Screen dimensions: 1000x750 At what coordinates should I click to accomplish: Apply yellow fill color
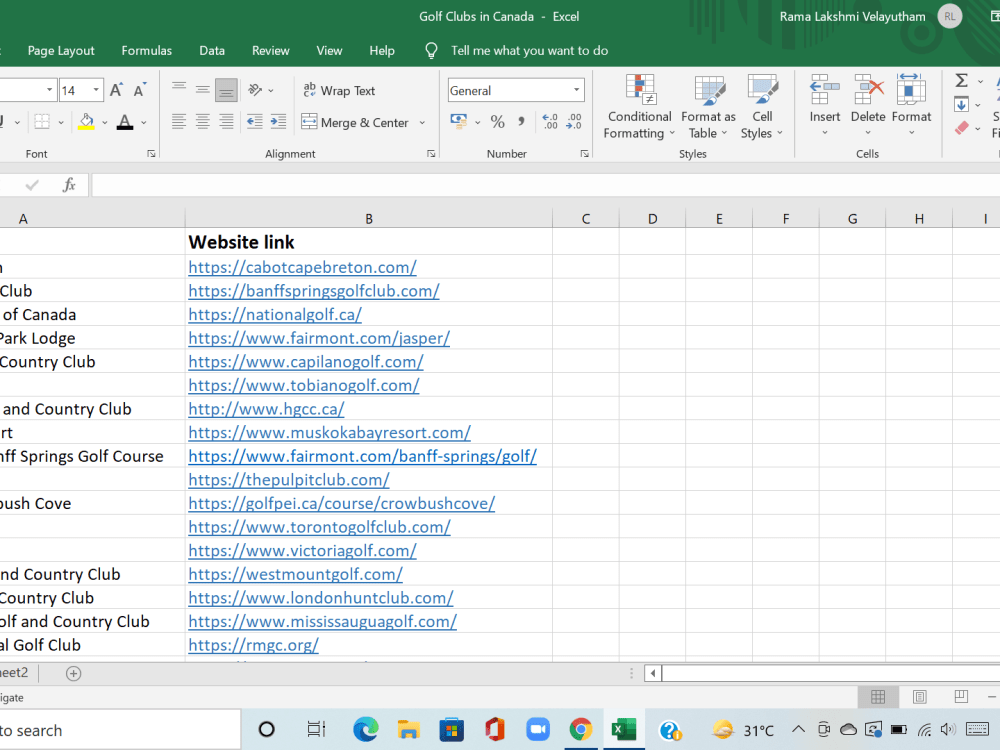(86, 121)
